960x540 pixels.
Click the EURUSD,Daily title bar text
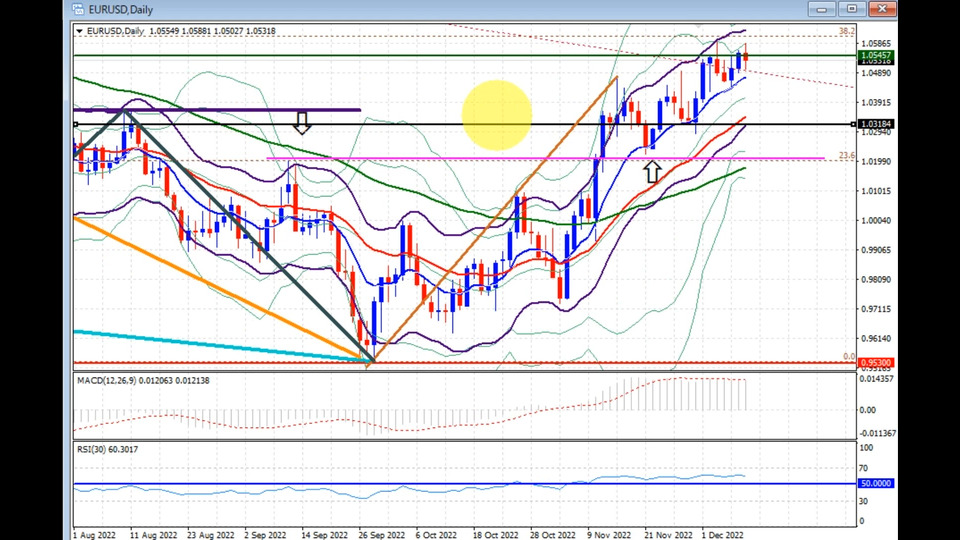pyautogui.click(x=121, y=10)
